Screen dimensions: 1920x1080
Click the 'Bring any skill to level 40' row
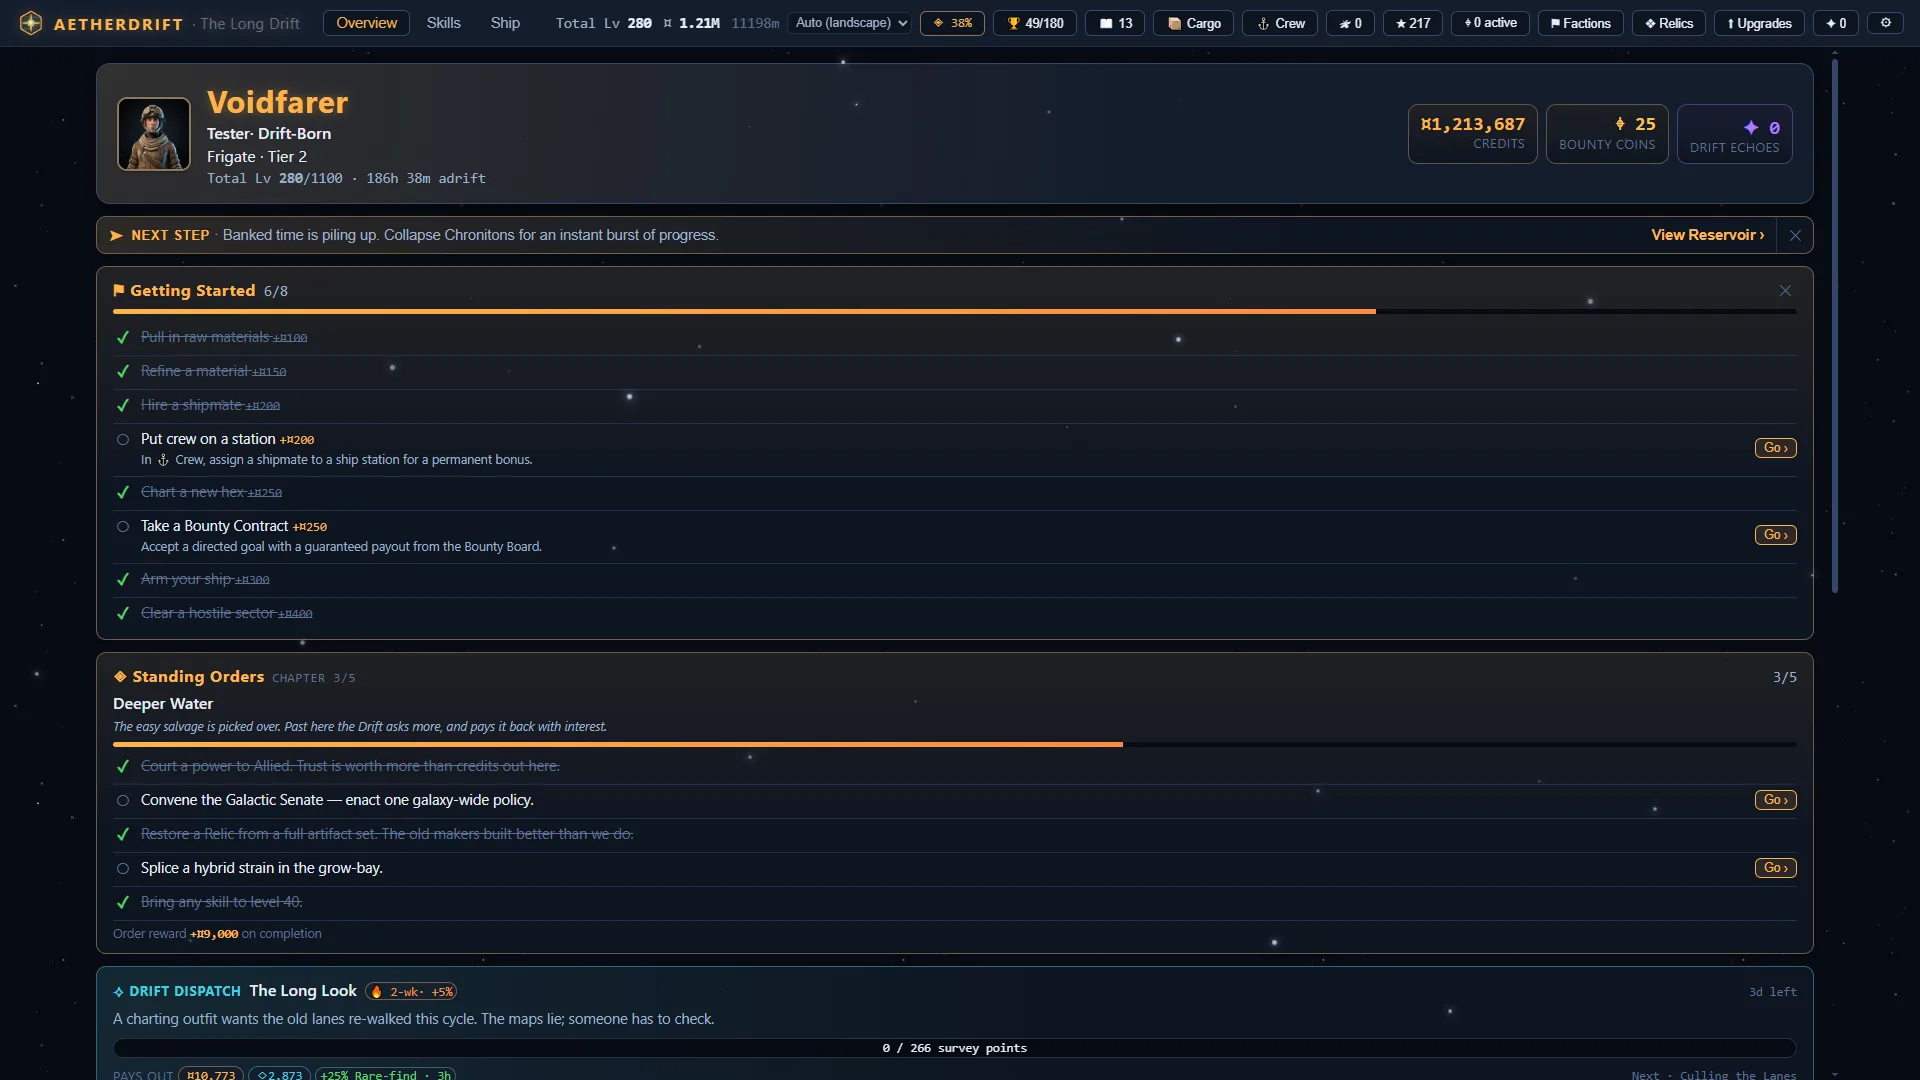pos(955,902)
